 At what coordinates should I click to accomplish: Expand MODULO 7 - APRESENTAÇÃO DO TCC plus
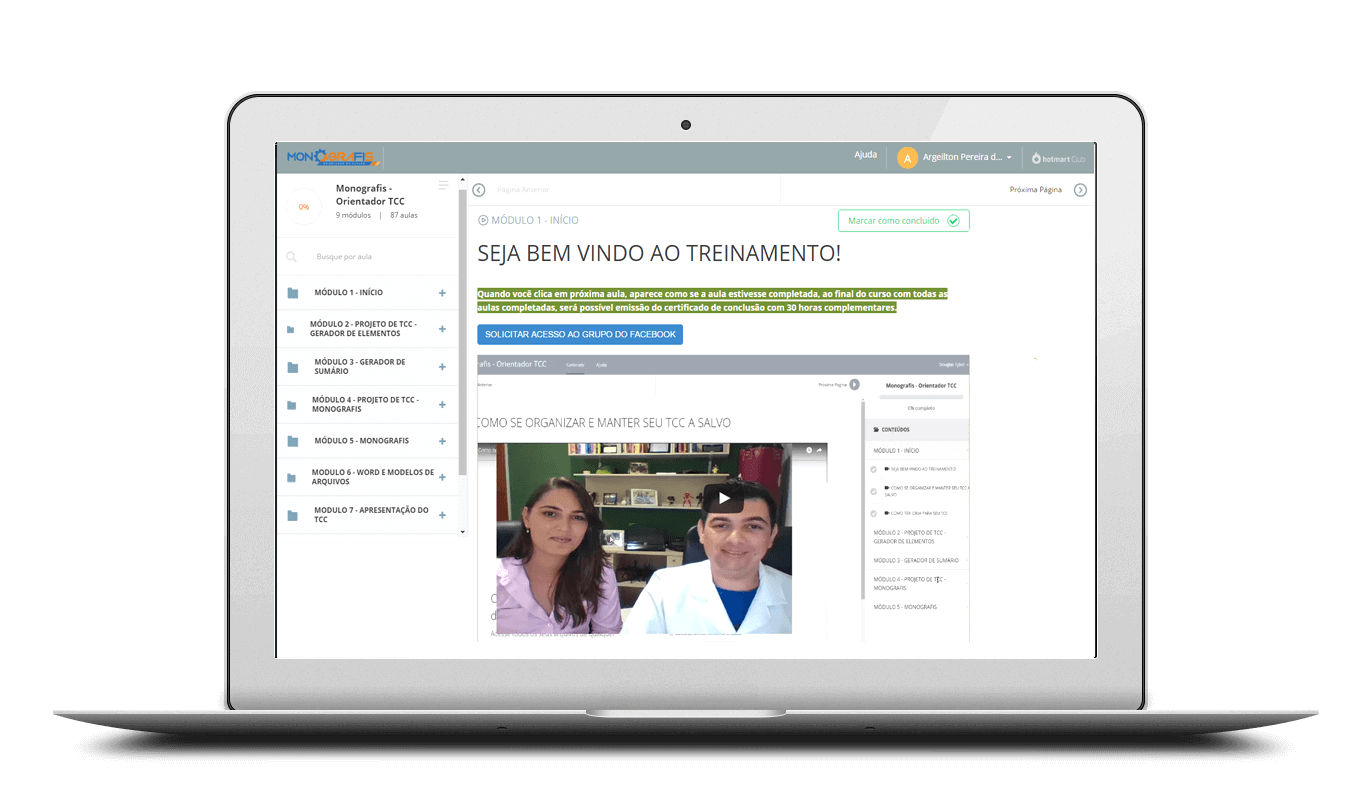click(442, 515)
